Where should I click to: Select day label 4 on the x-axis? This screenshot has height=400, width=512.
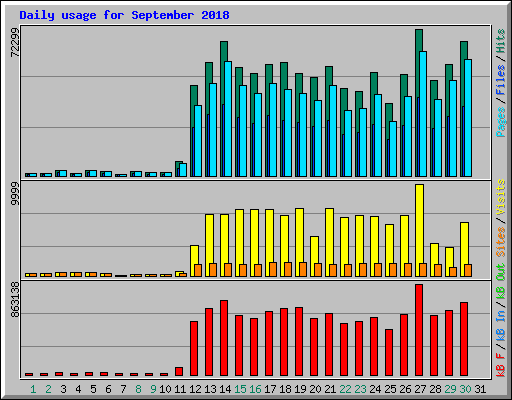(78, 389)
